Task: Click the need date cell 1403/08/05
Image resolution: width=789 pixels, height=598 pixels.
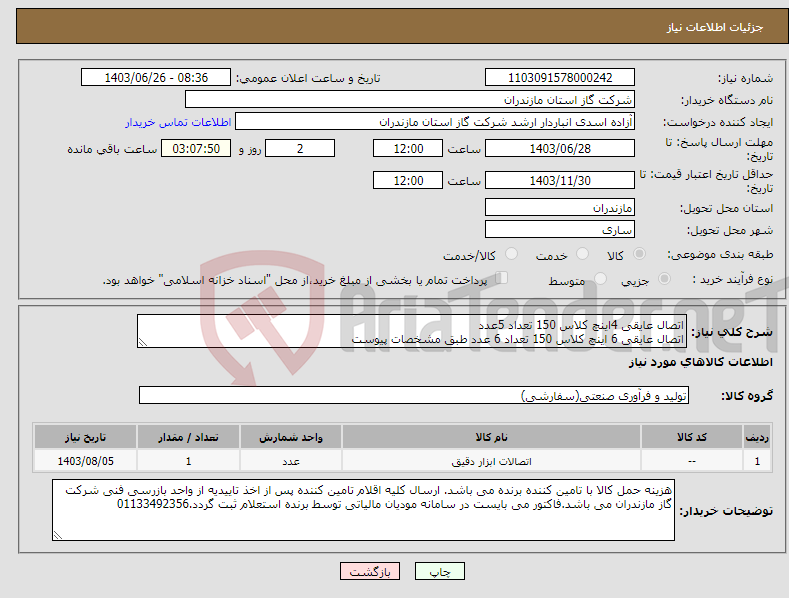Action: point(86,461)
